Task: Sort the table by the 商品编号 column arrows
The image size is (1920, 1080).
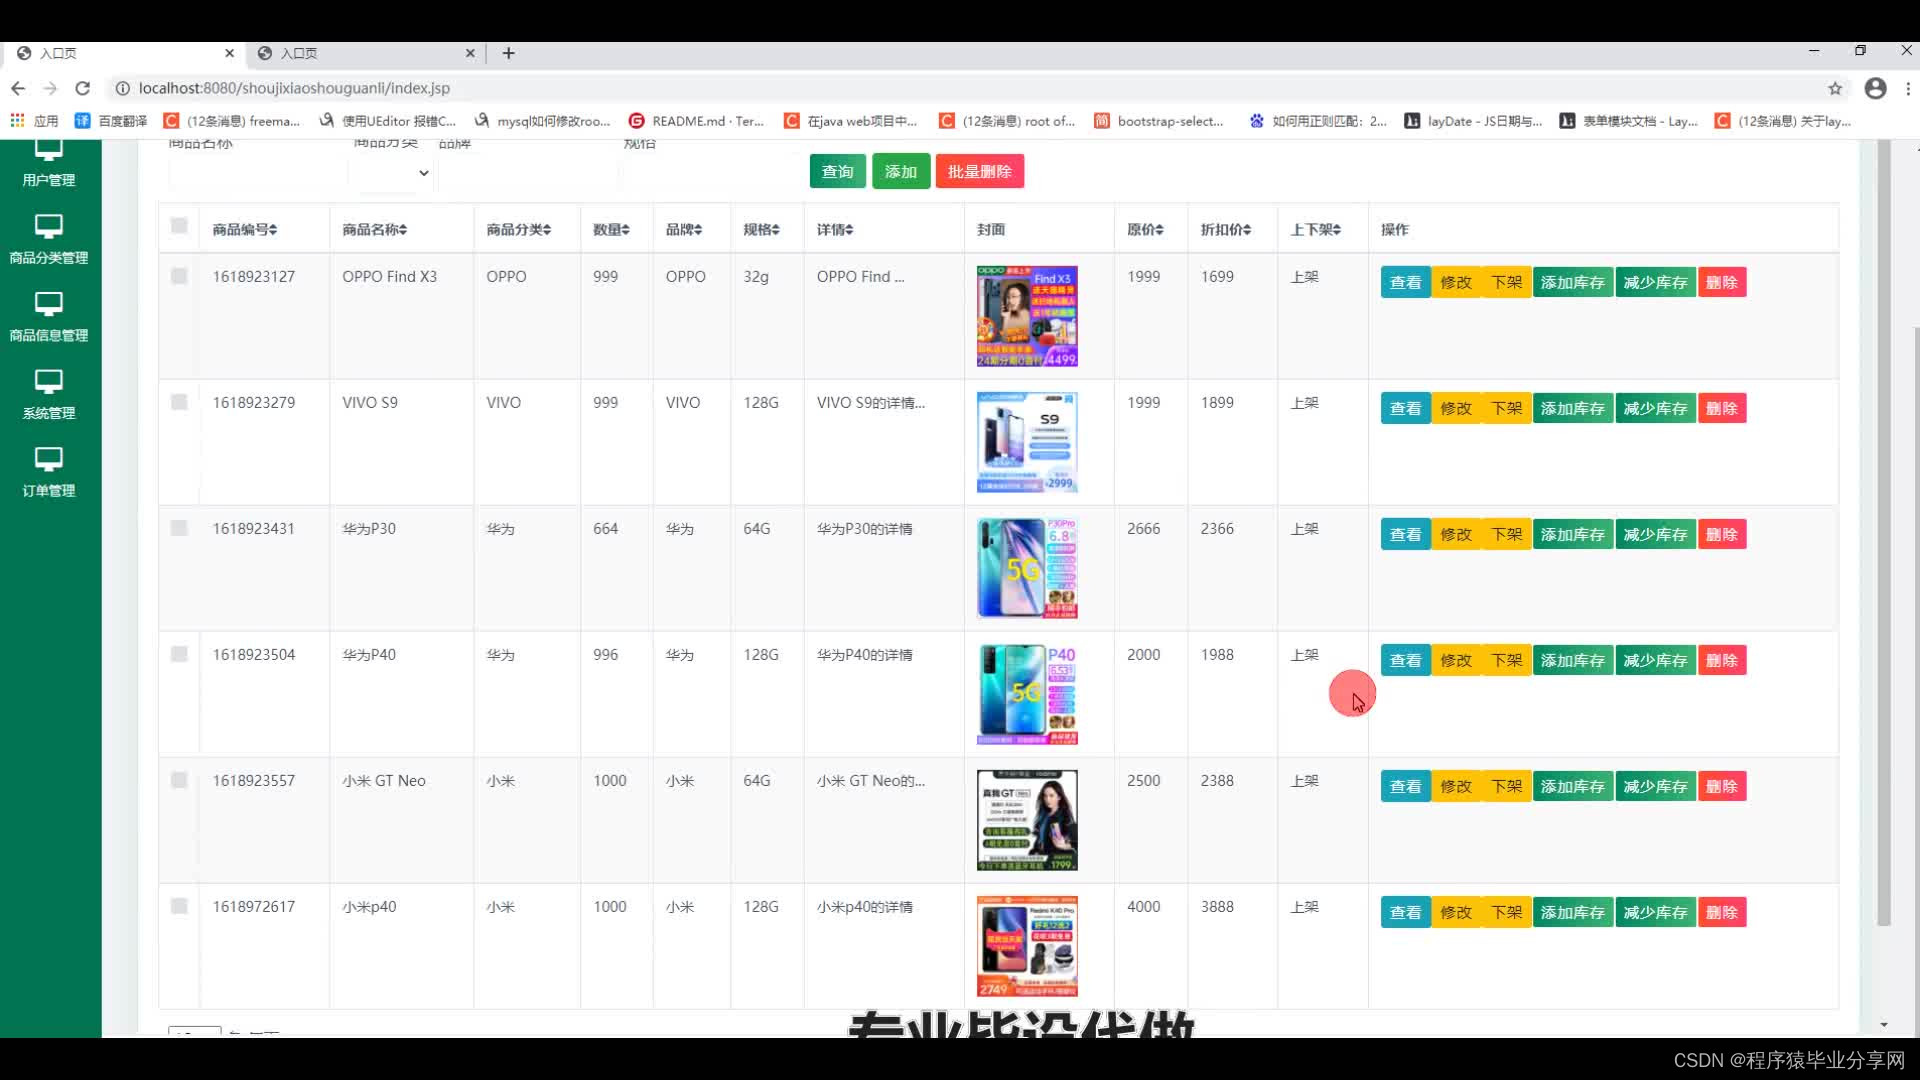Action: (273, 230)
